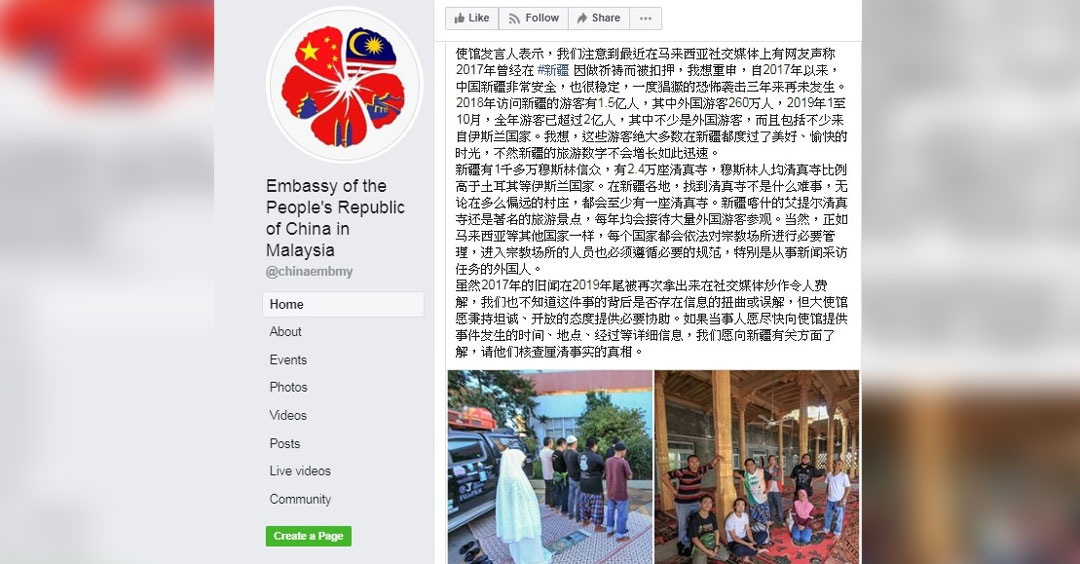Click the thumbs-up Like icon
The image size is (1080, 564).
point(459,19)
